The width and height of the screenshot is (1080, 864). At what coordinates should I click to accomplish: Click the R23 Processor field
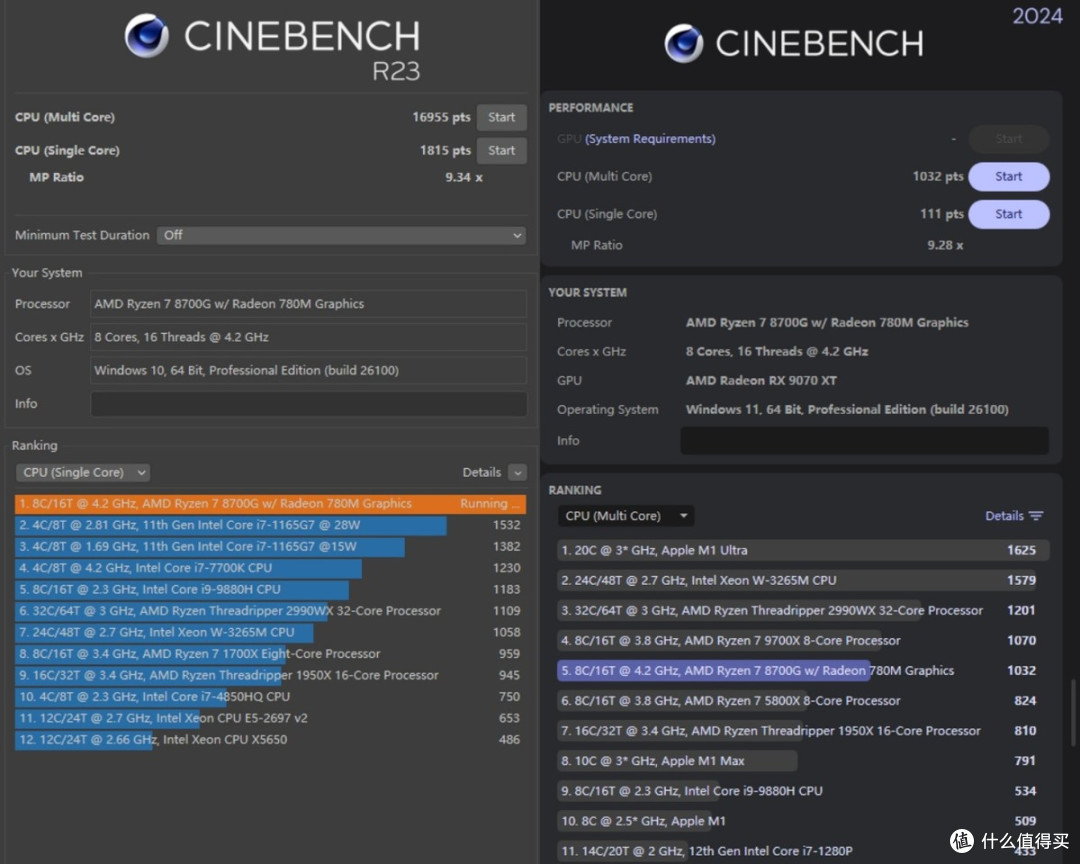tap(309, 304)
